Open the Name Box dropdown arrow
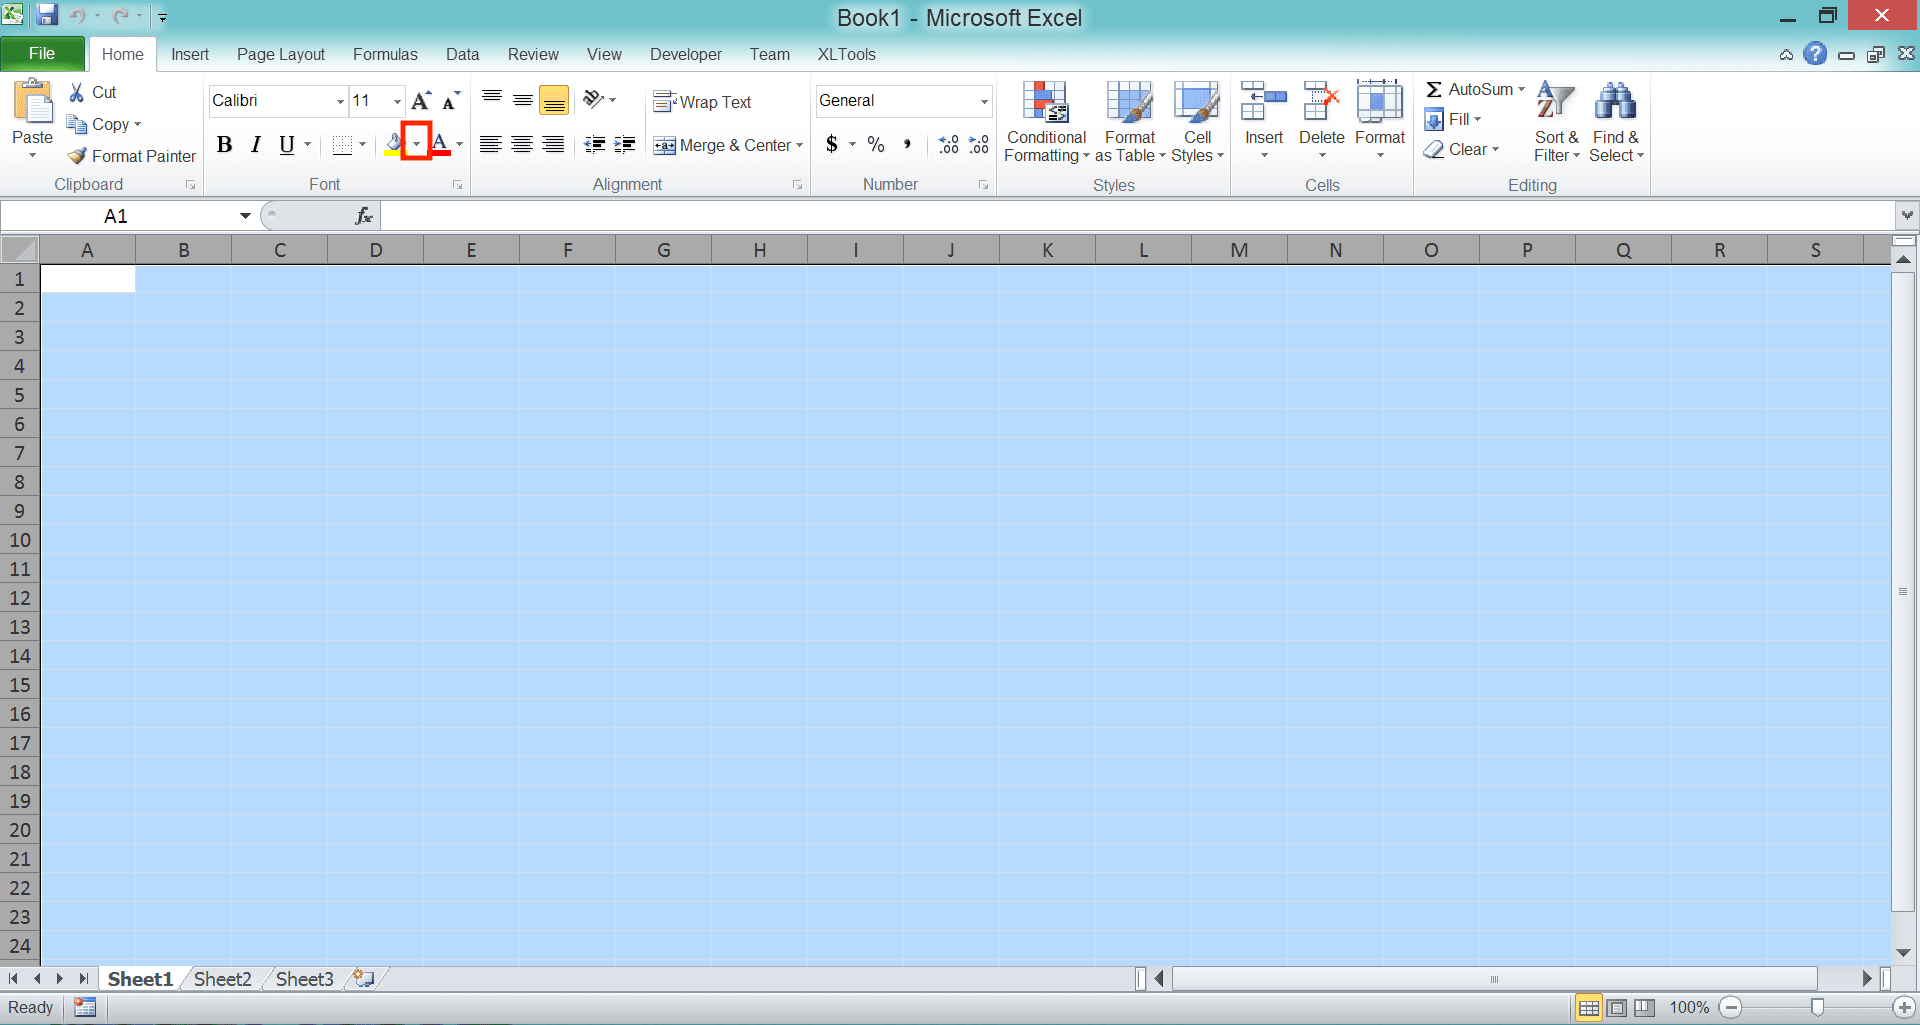 245,216
